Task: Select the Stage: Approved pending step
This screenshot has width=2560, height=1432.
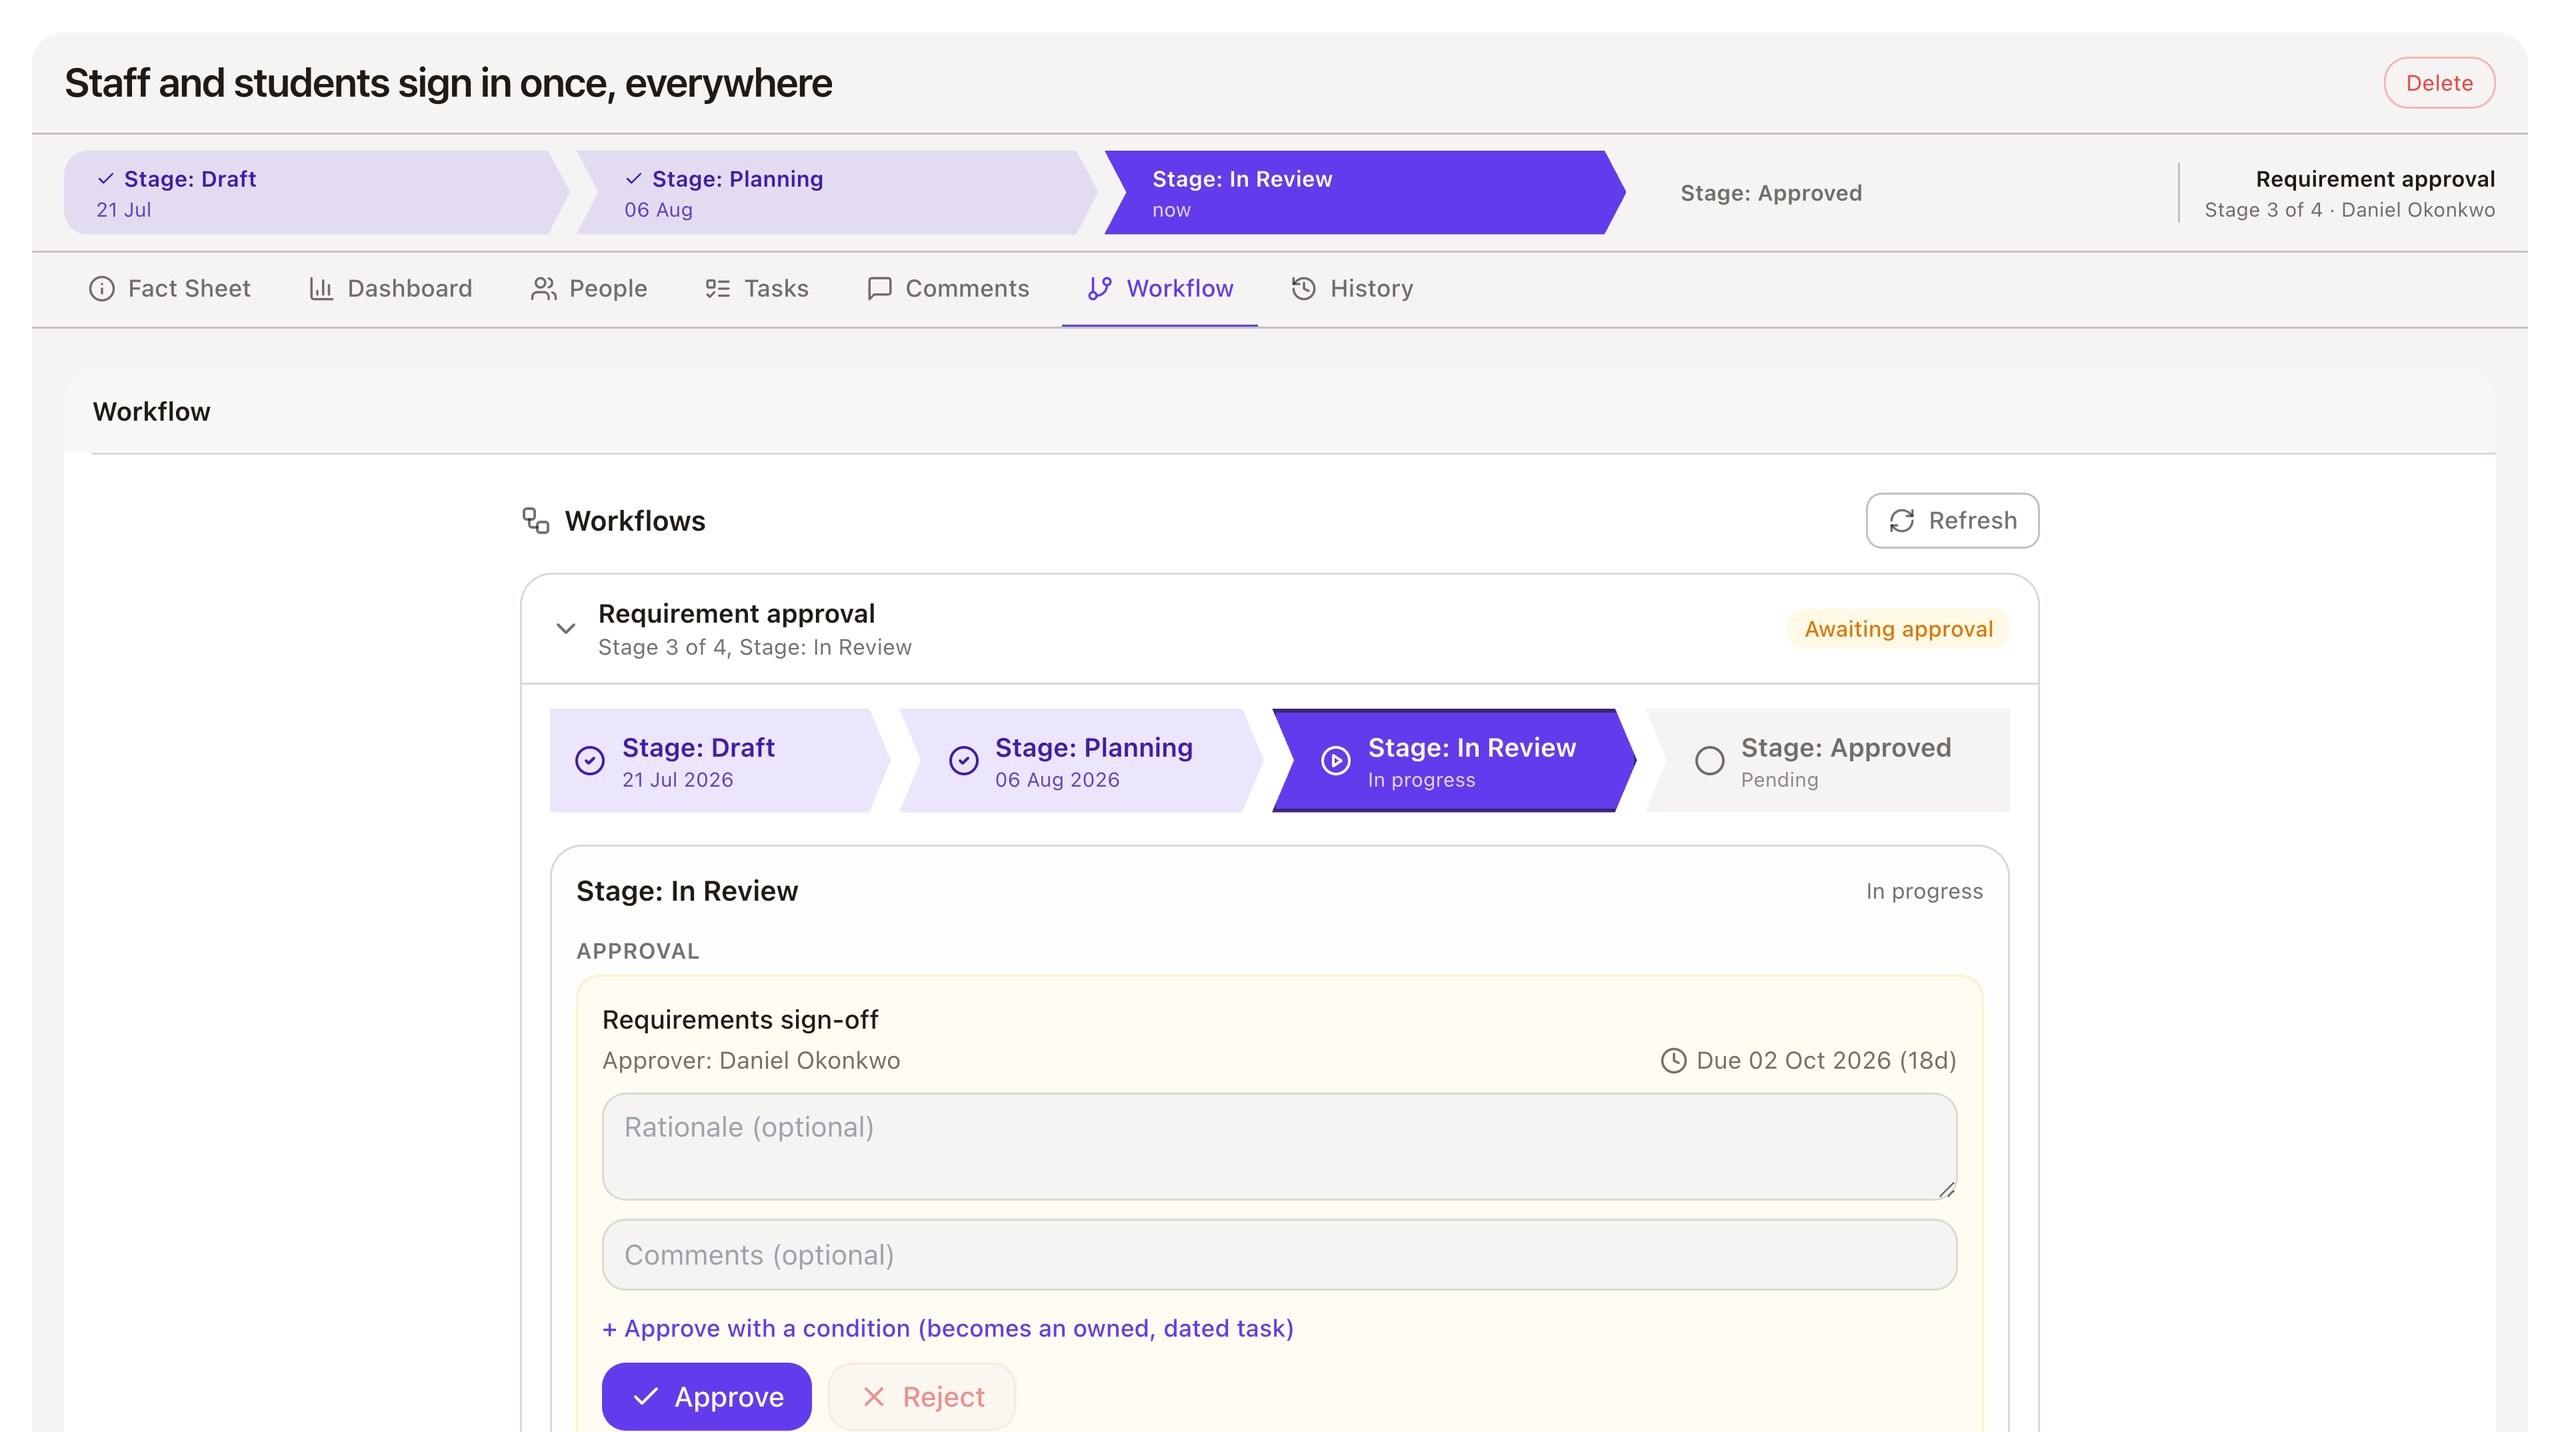Action: (1826, 761)
